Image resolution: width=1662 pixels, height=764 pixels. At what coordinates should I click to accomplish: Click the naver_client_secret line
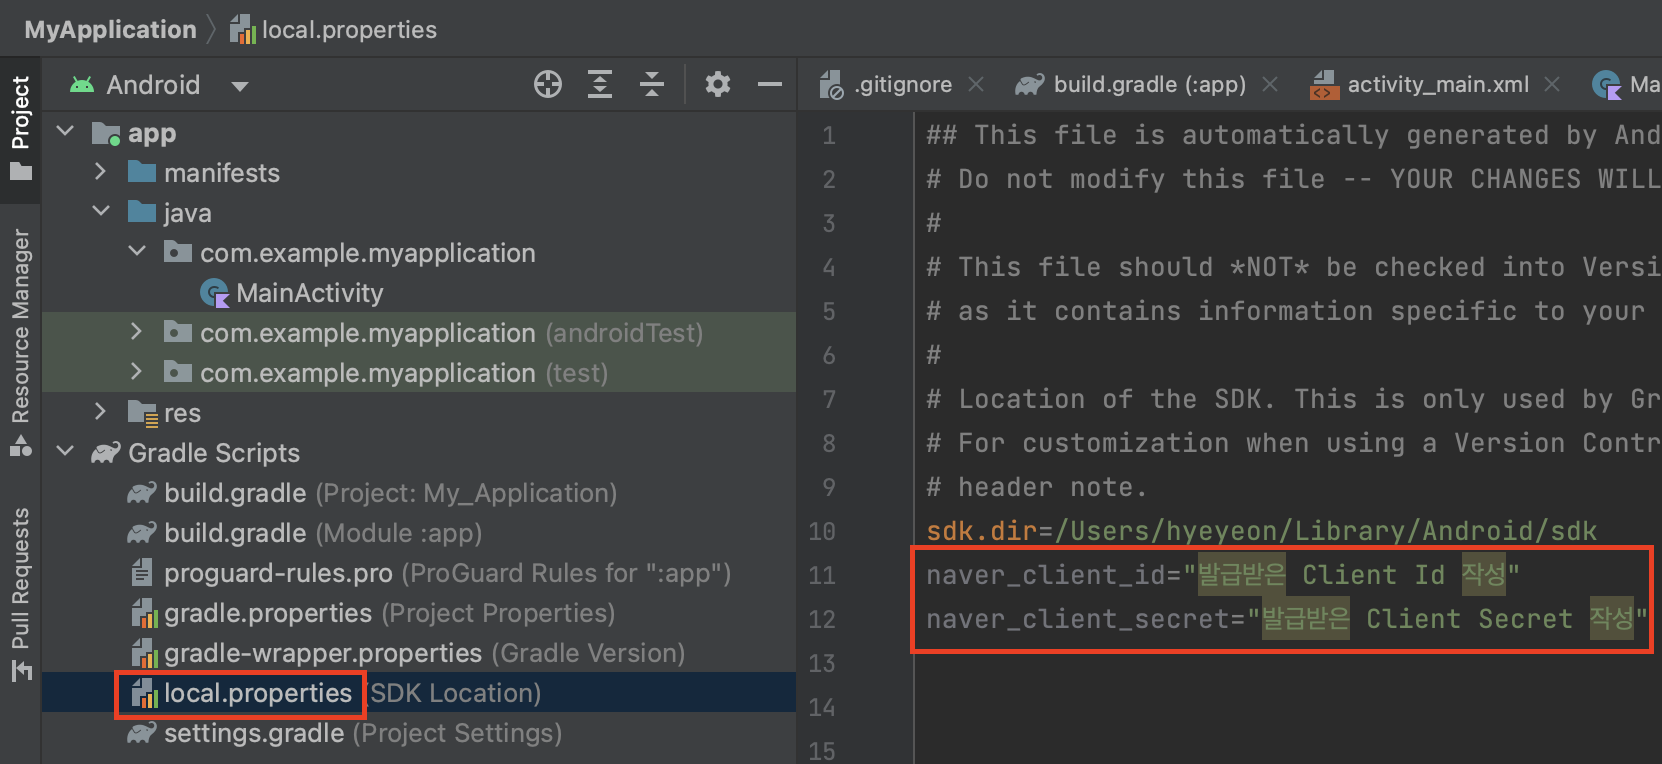click(1287, 619)
